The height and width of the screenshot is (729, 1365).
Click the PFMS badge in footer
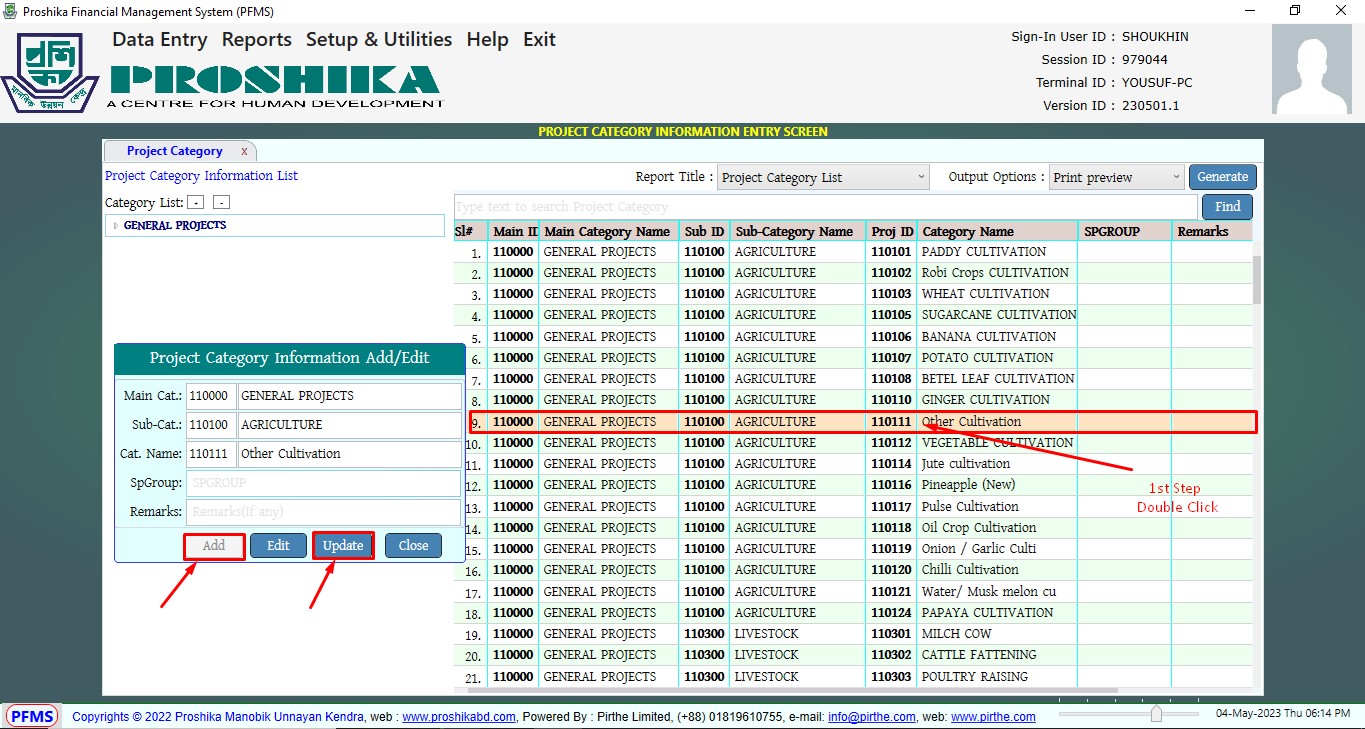click(x=33, y=716)
